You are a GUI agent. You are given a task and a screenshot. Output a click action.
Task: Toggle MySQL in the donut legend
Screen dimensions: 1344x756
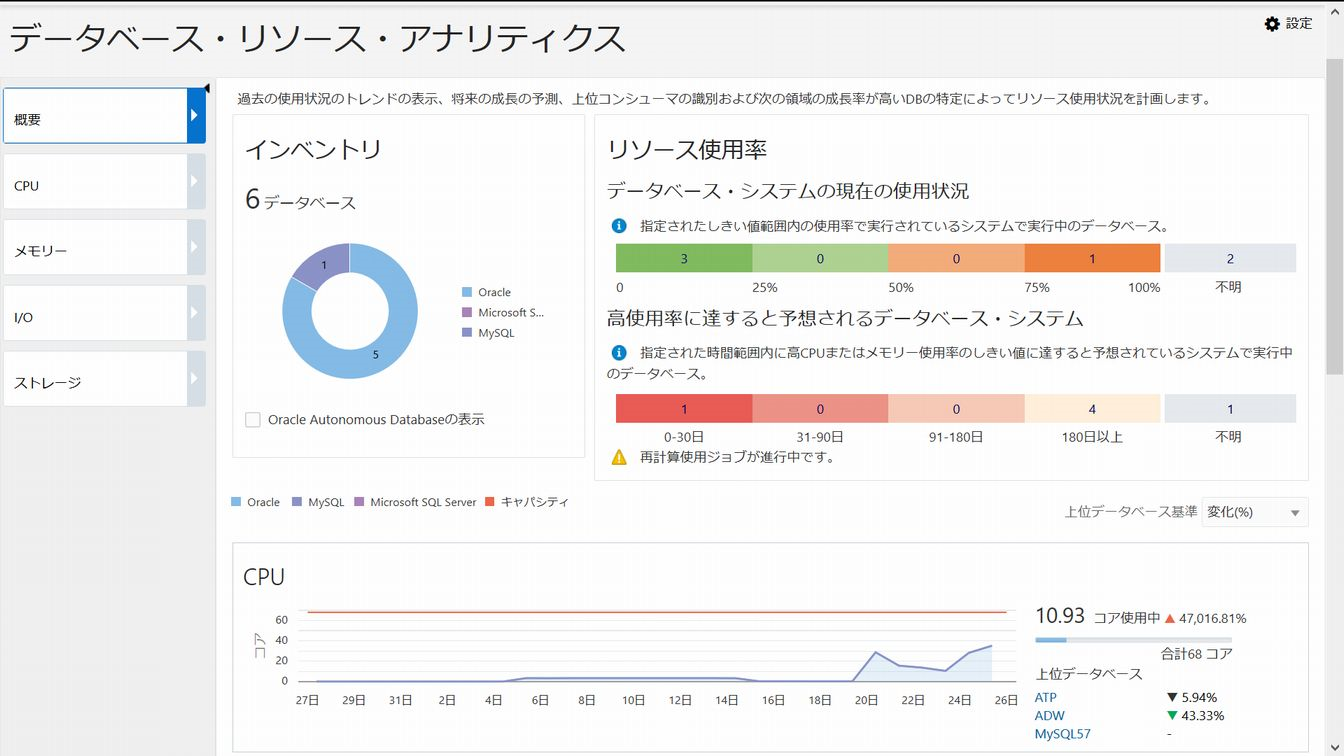pyautogui.click(x=488, y=332)
